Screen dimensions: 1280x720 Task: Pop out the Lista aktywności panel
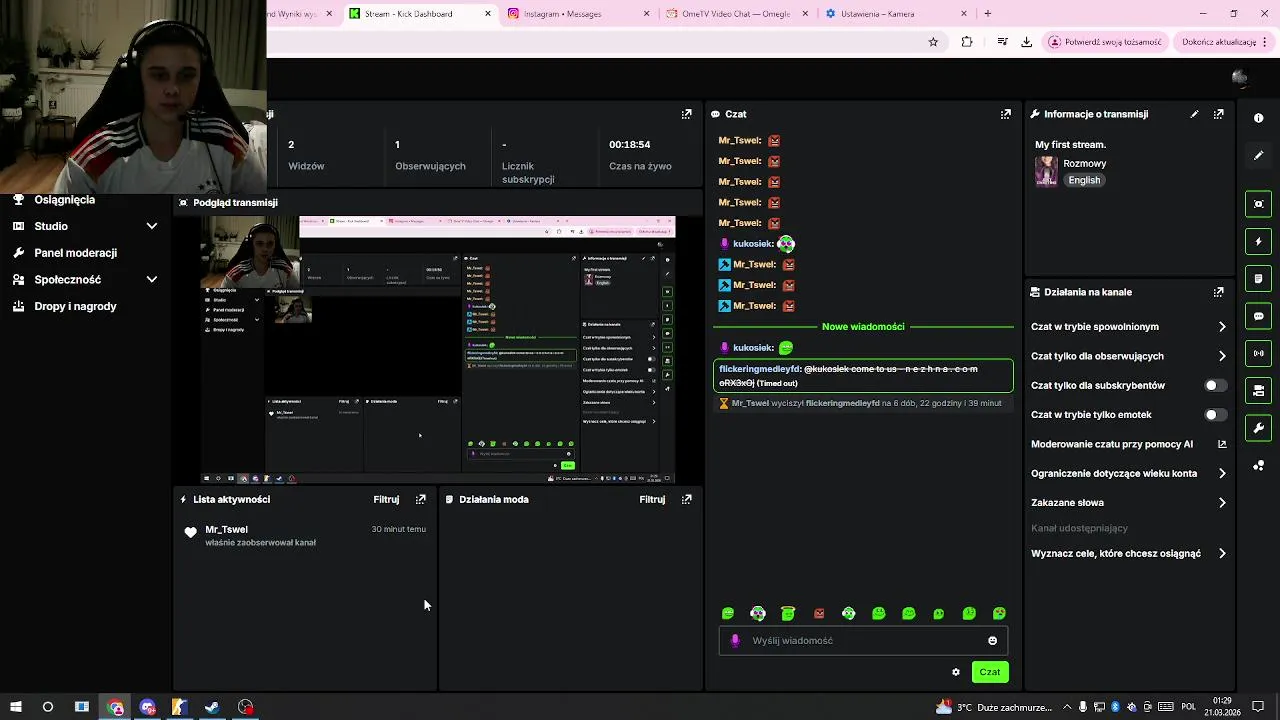(420, 499)
